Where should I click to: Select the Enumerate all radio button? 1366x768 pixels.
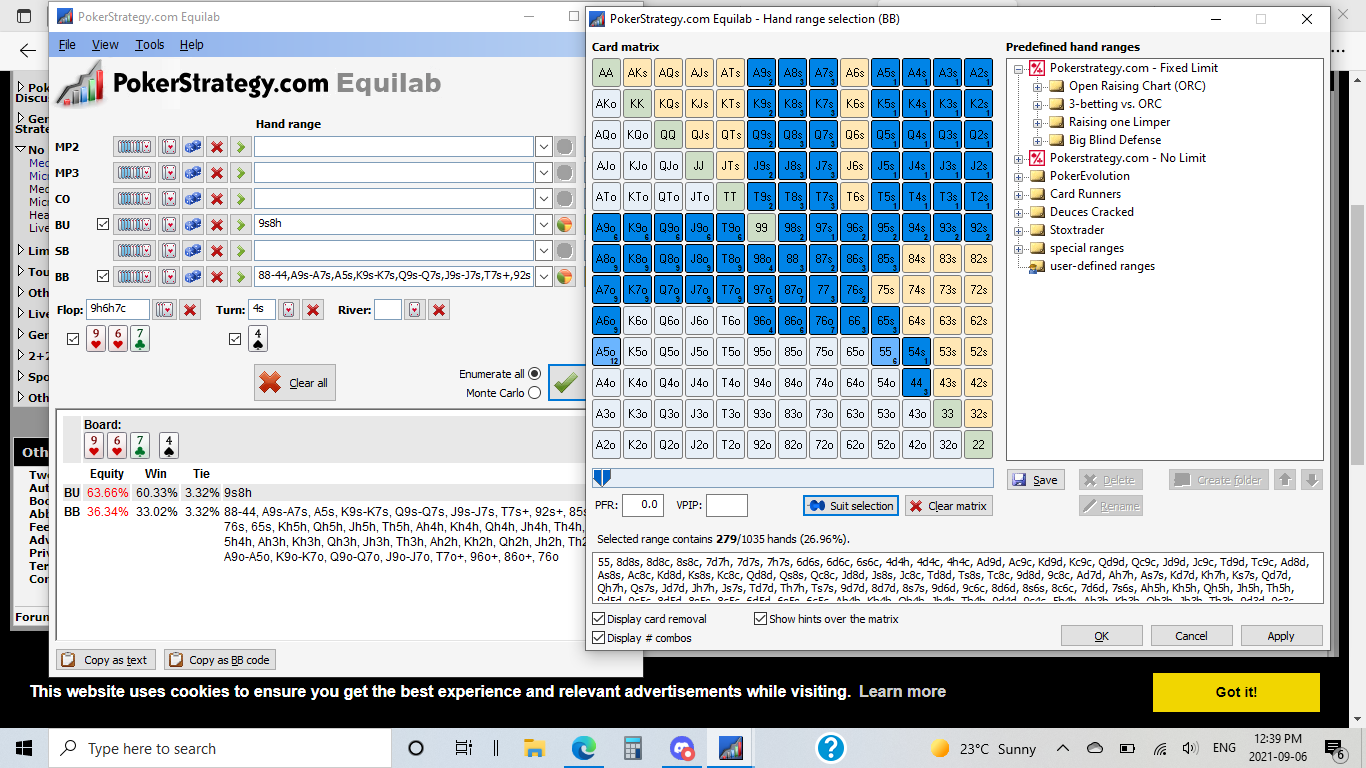pyautogui.click(x=534, y=373)
